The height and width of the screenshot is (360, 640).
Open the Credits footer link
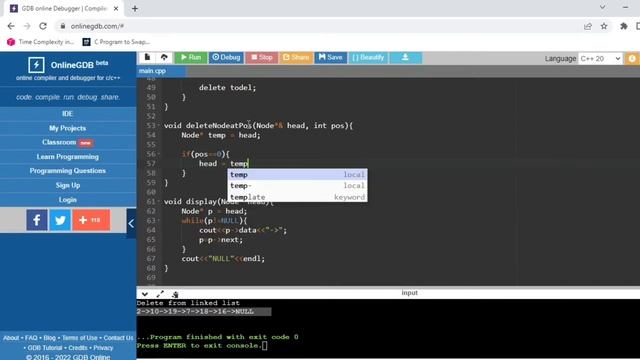[78, 348]
